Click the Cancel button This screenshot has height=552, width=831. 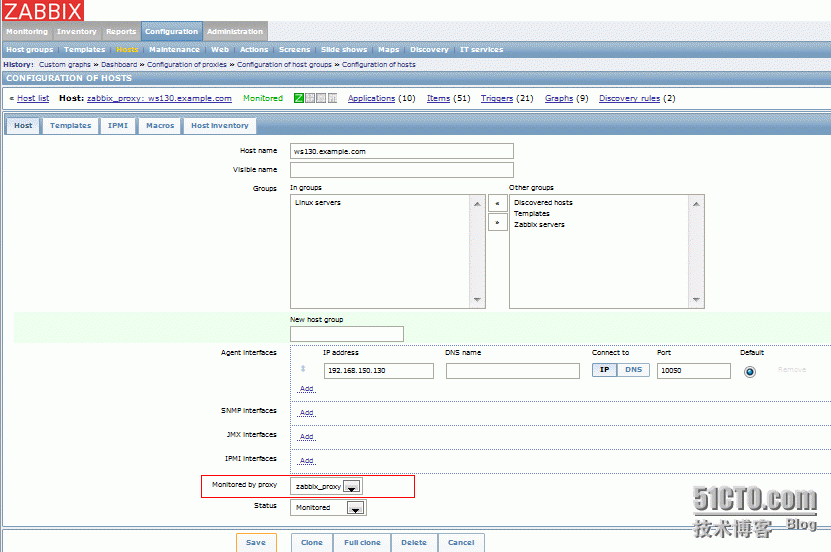[461, 542]
